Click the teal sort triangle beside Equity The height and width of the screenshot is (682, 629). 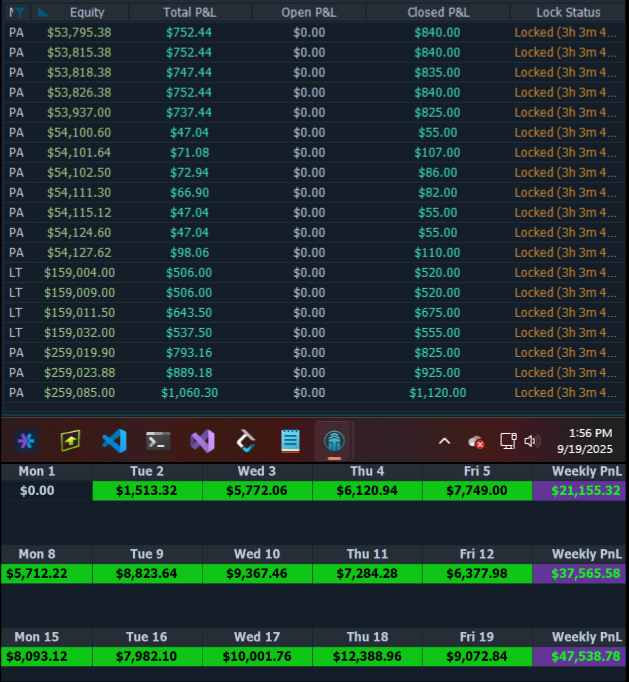coord(43,13)
